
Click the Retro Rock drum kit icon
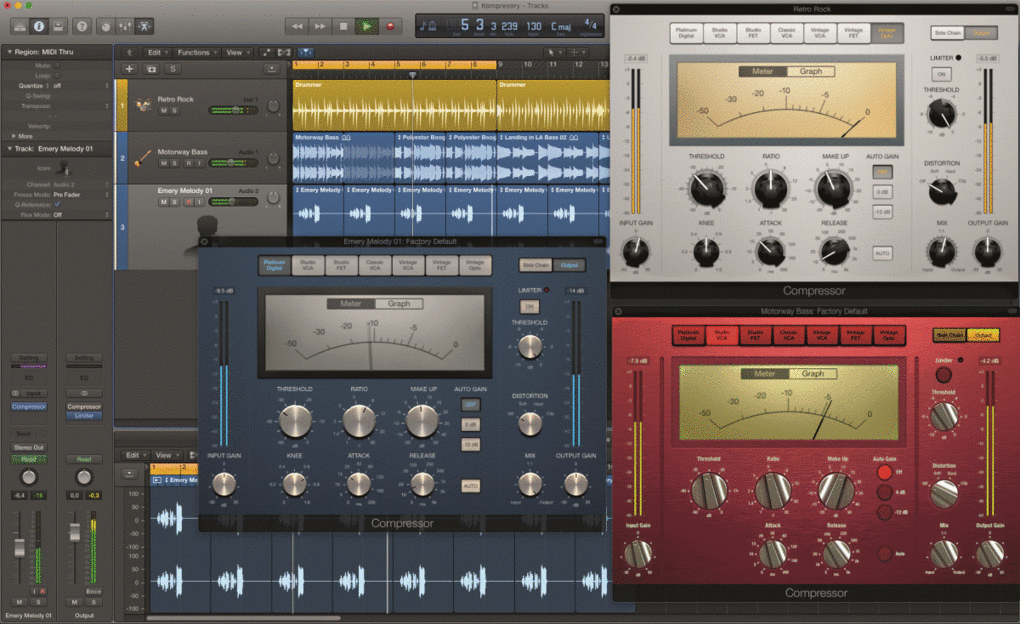(143, 104)
